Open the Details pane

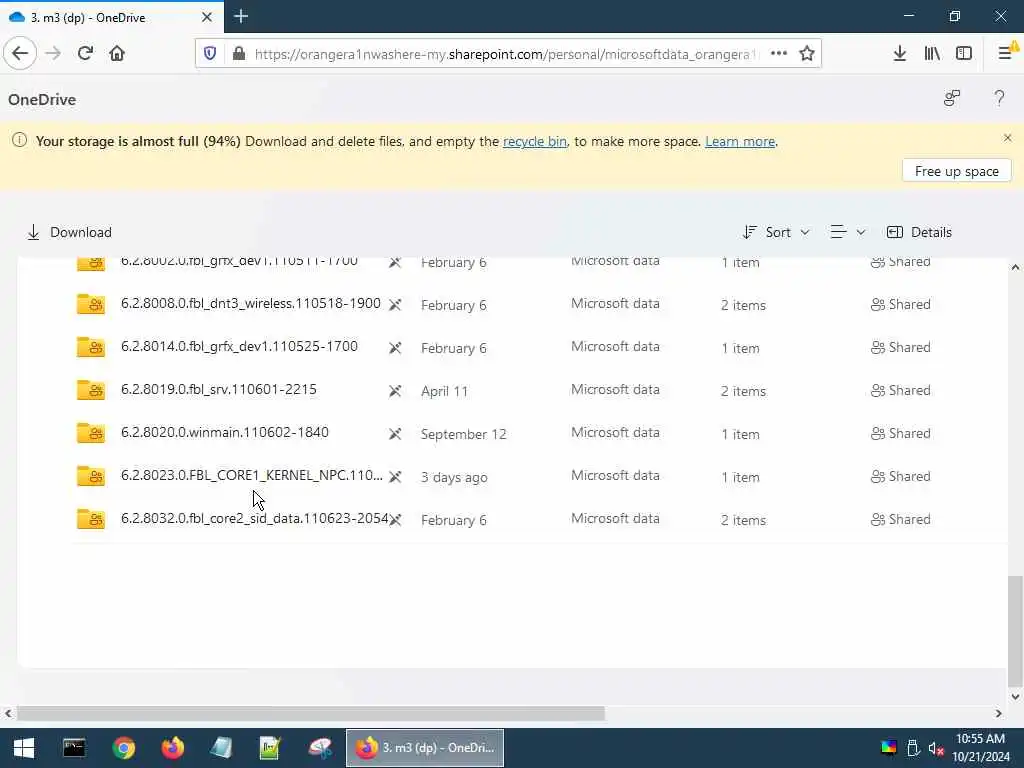(920, 232)
